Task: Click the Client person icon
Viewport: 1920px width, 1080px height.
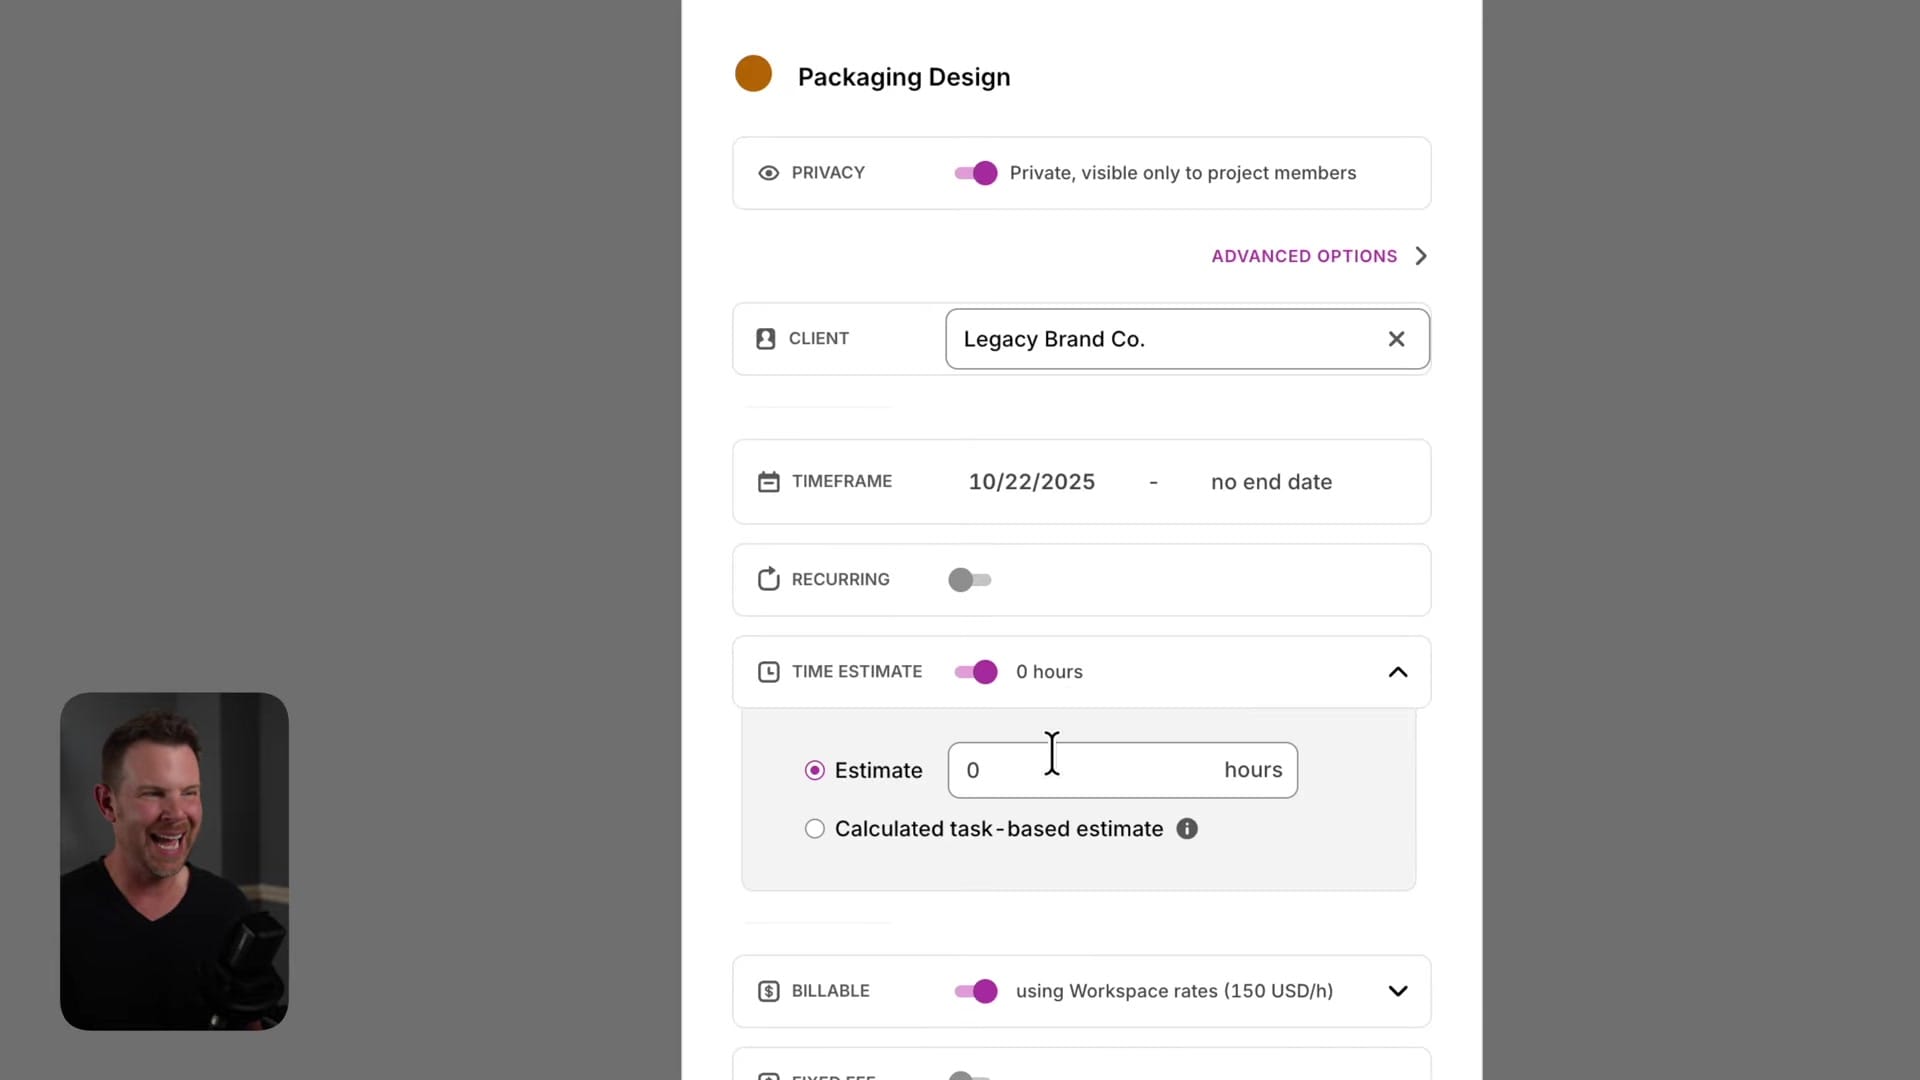Action: pos(766,339)
